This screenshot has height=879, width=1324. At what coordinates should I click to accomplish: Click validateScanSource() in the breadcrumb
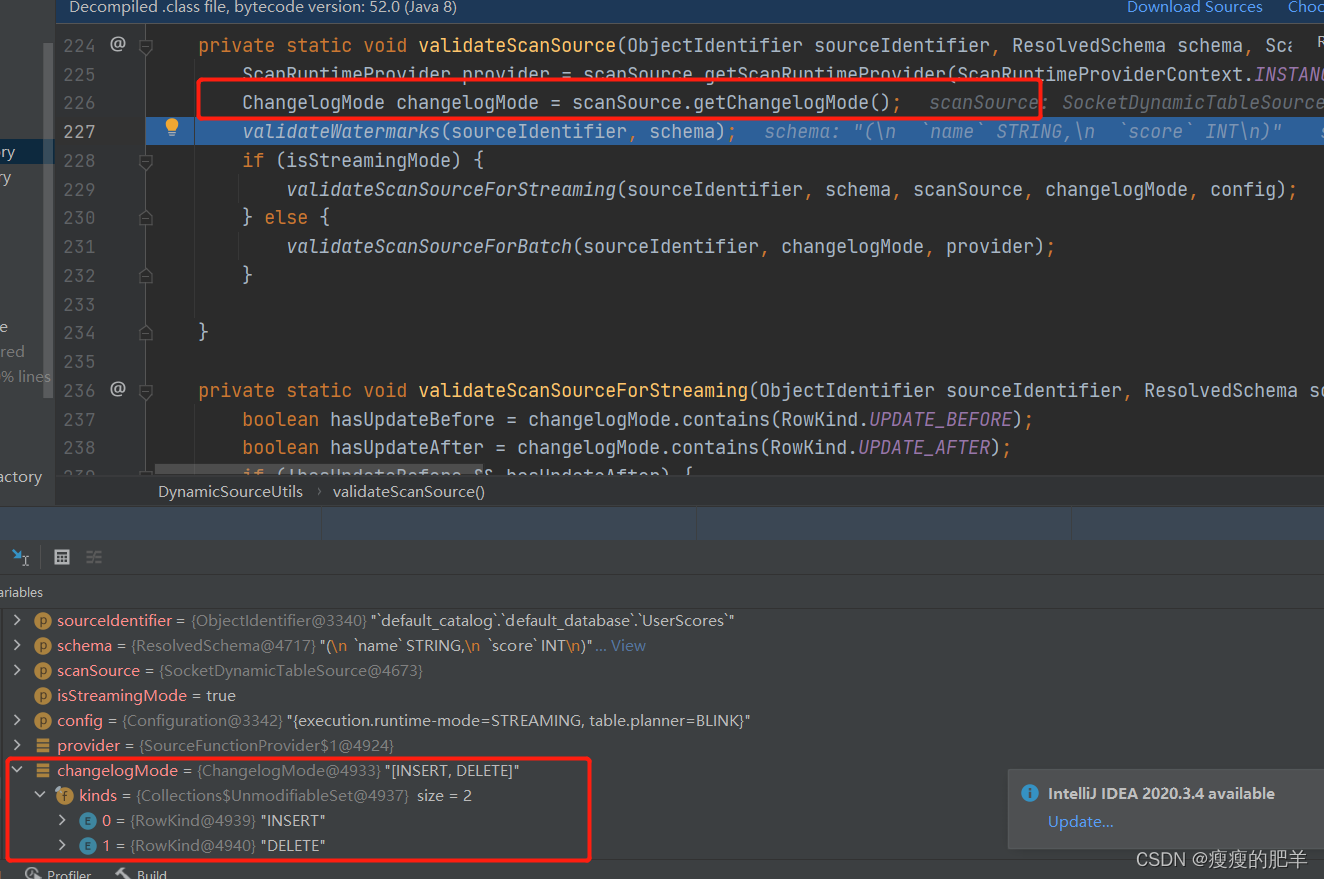(x=408, y=491)
